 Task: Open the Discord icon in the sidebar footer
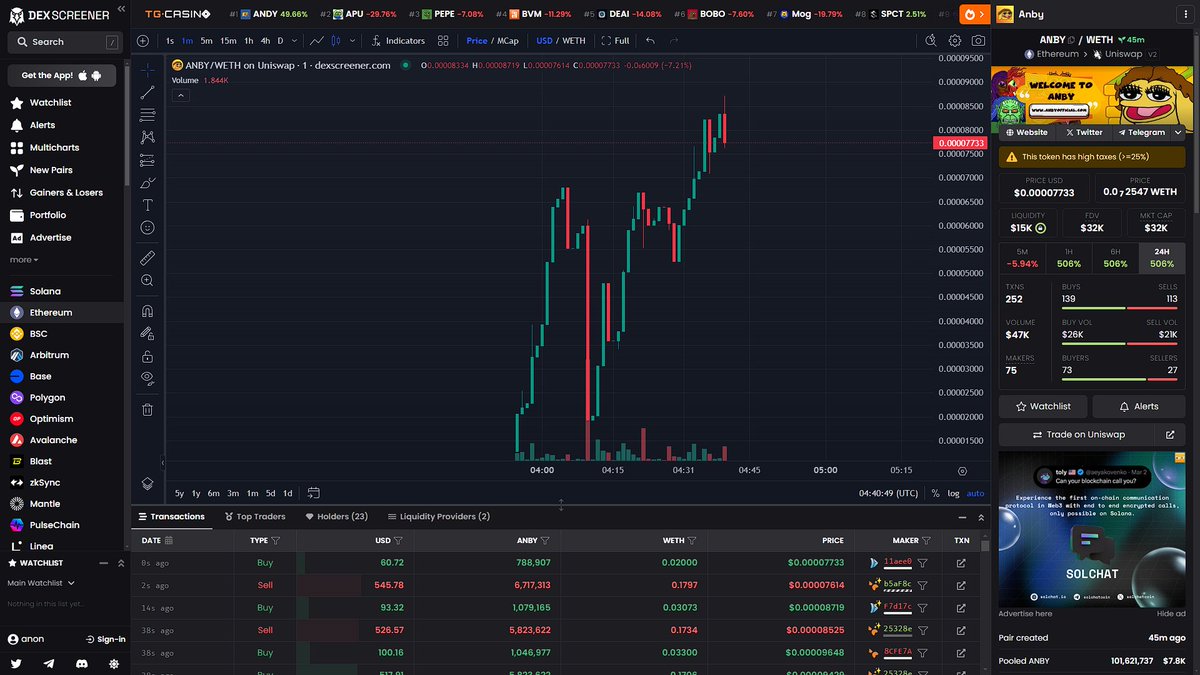pos(82,663)
